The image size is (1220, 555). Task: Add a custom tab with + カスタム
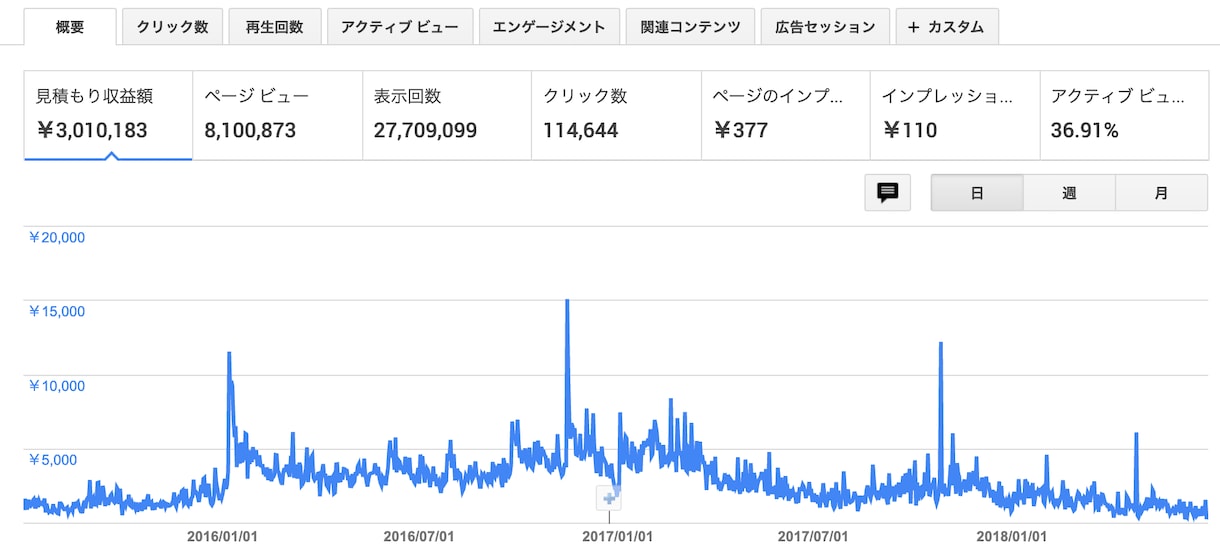(946, 27)
